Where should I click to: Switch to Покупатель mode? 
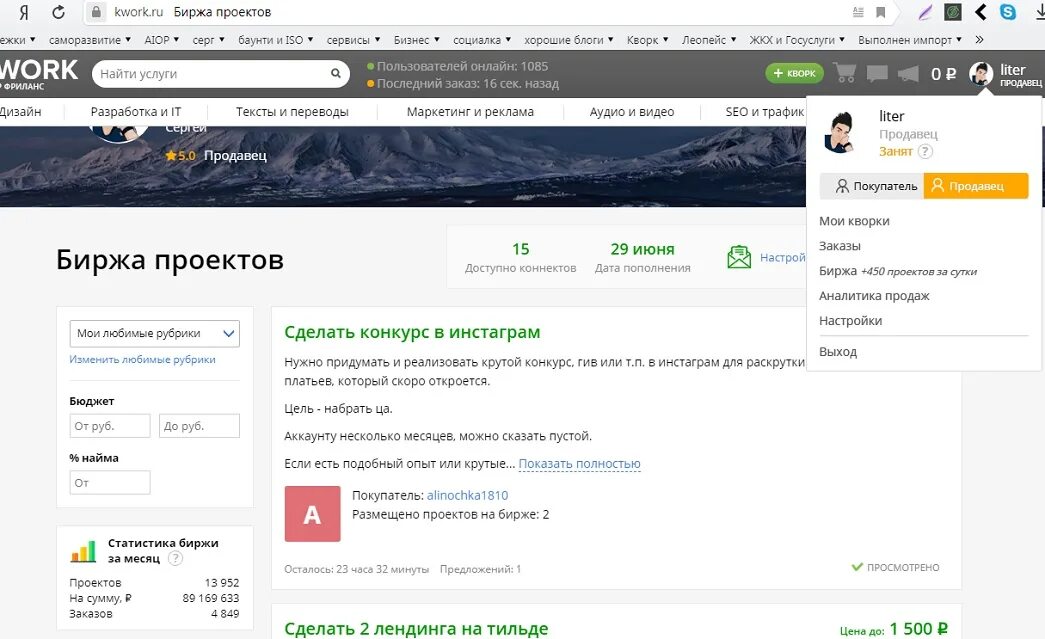pyautogui.click(x=872, y=186)
